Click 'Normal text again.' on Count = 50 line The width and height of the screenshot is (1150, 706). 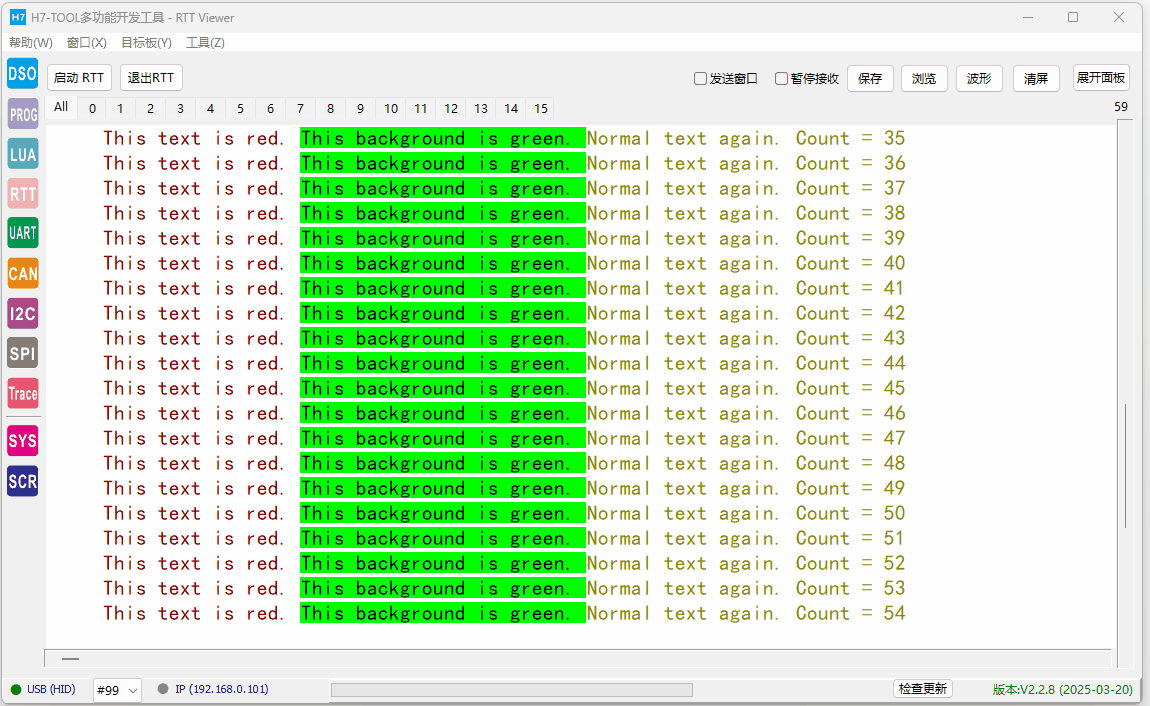[x=683, y=513]
